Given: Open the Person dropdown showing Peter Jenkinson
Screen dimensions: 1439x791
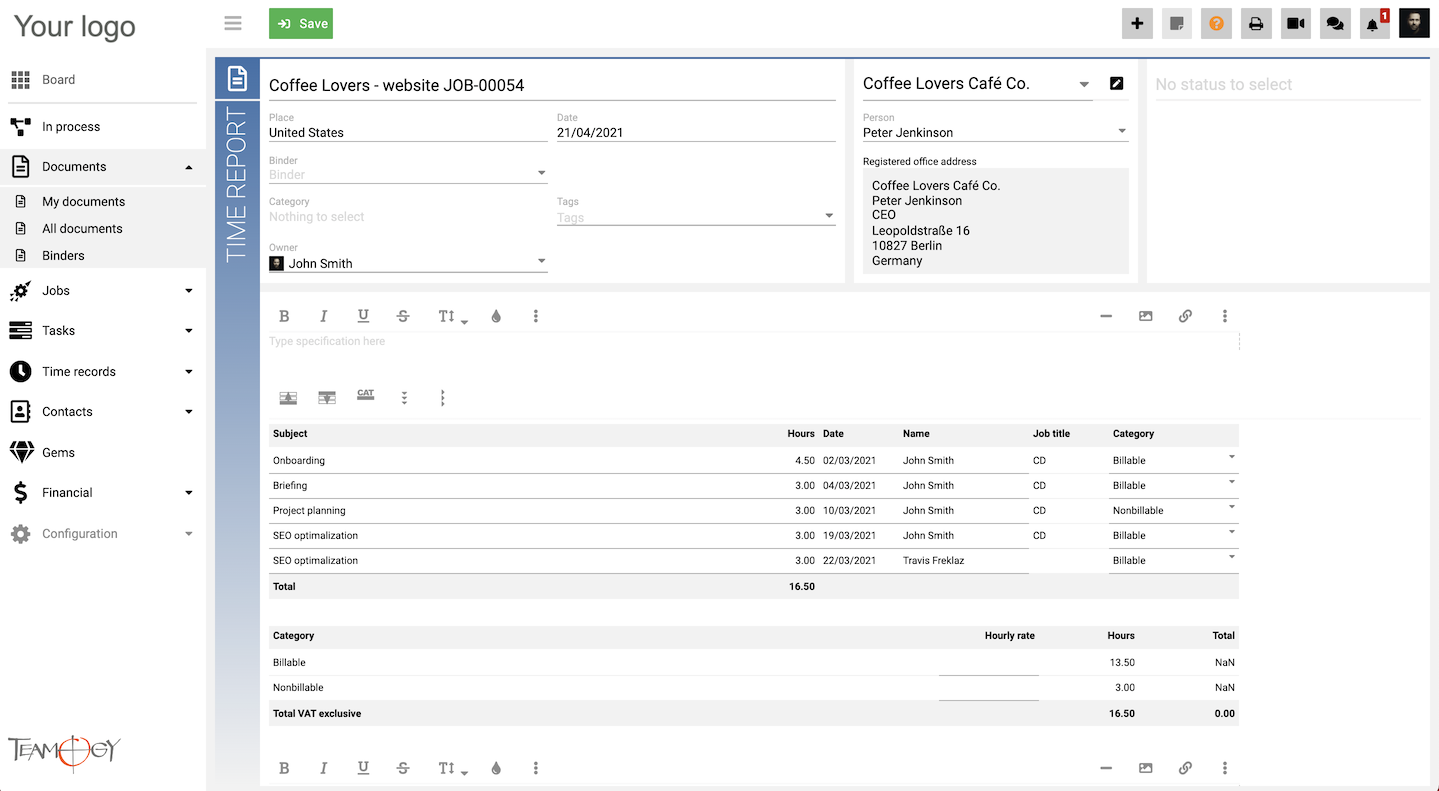Looking at the screenshot, I should pyautogui.click(x=995, y=132).
